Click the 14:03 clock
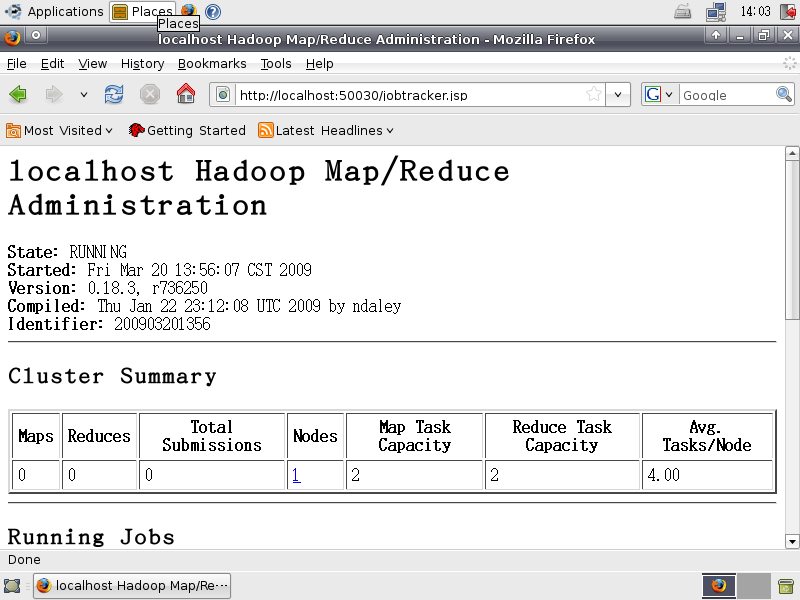 (756, 11)
